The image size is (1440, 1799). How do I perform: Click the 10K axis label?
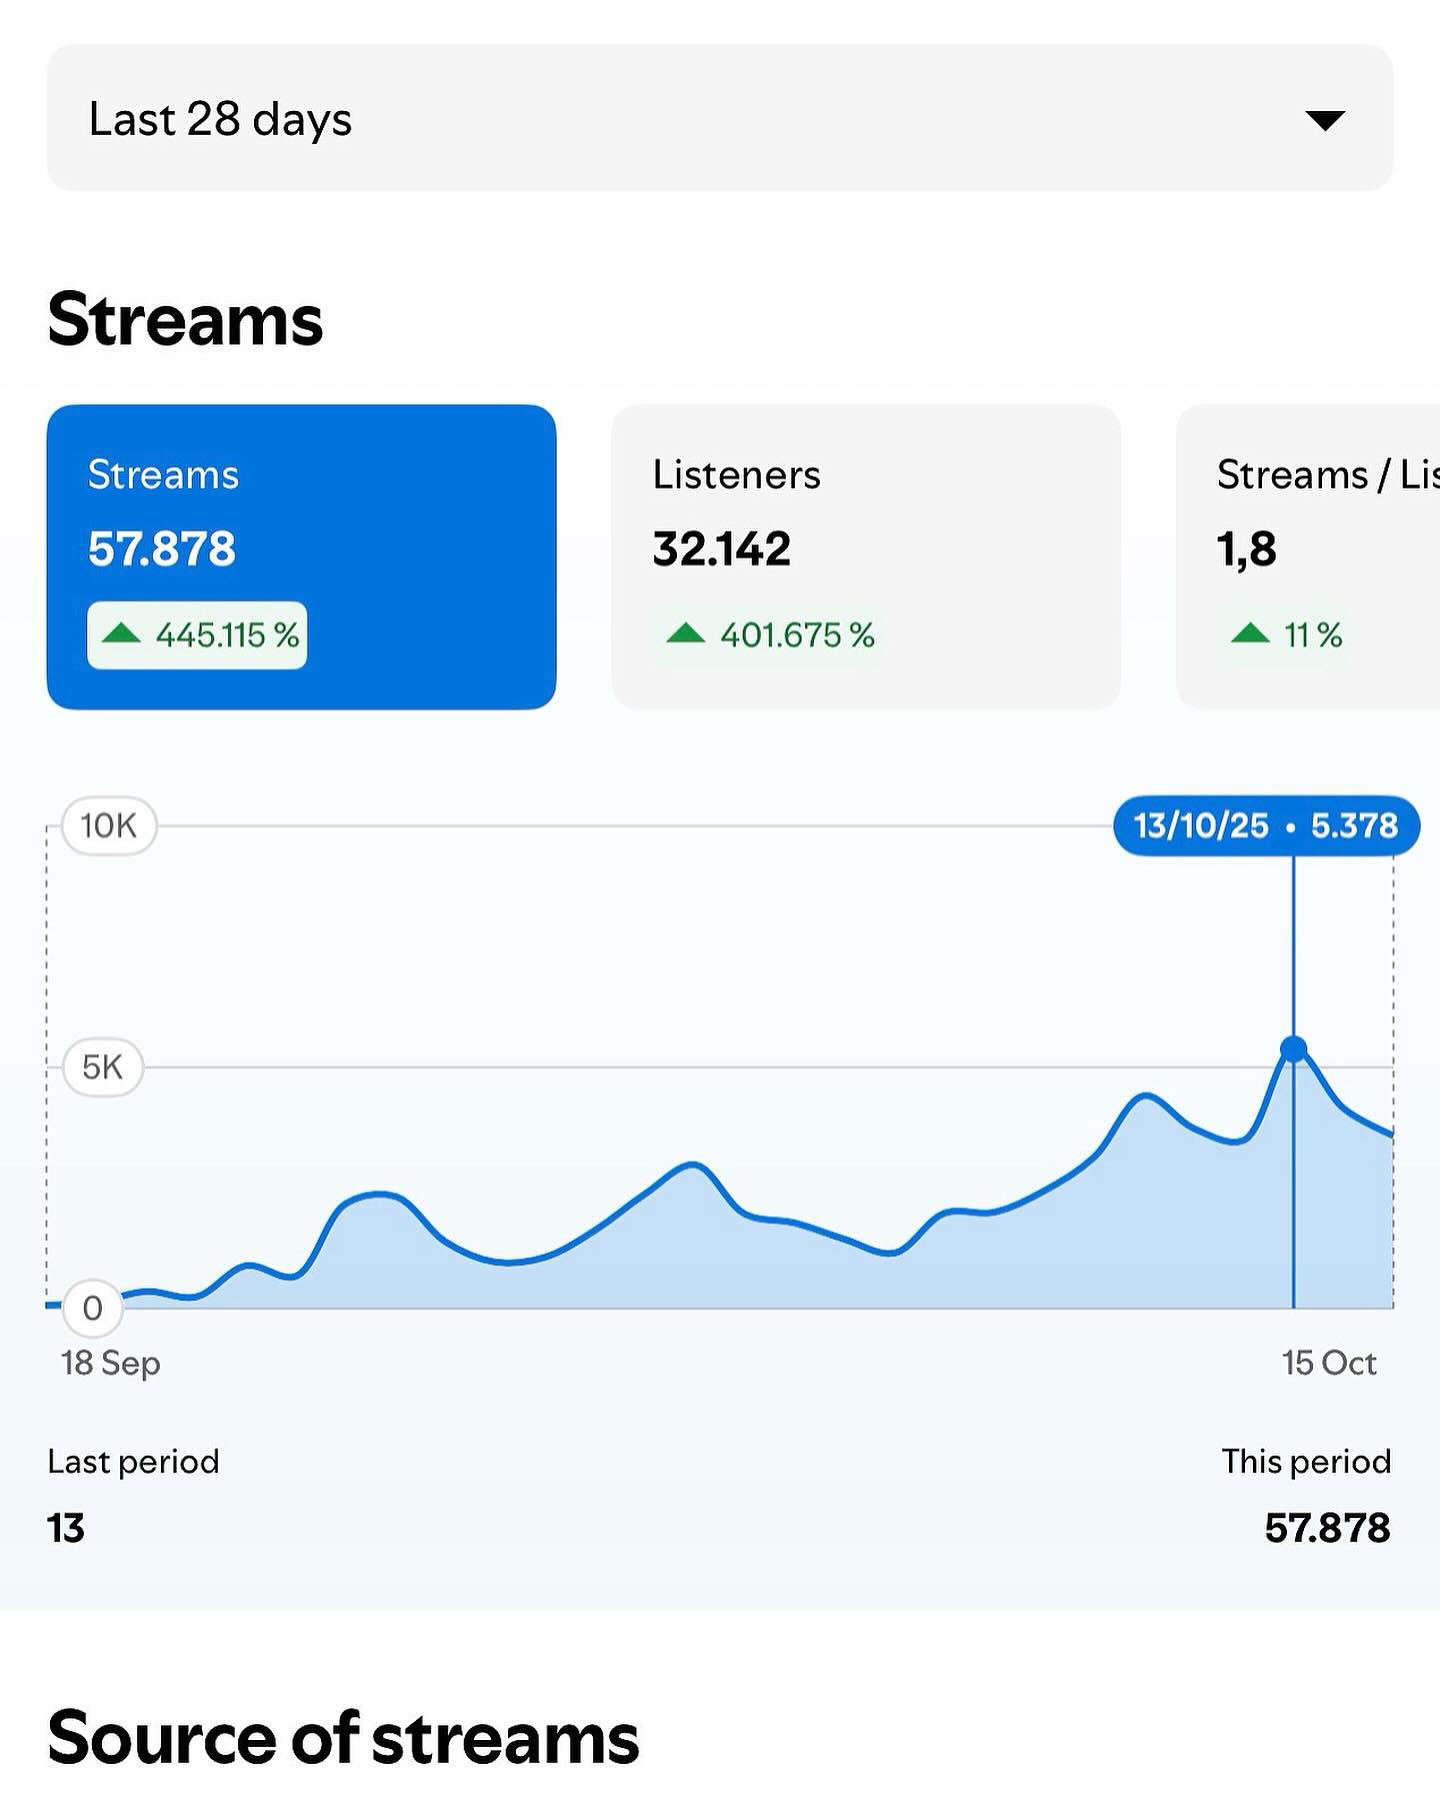(109, 826)
